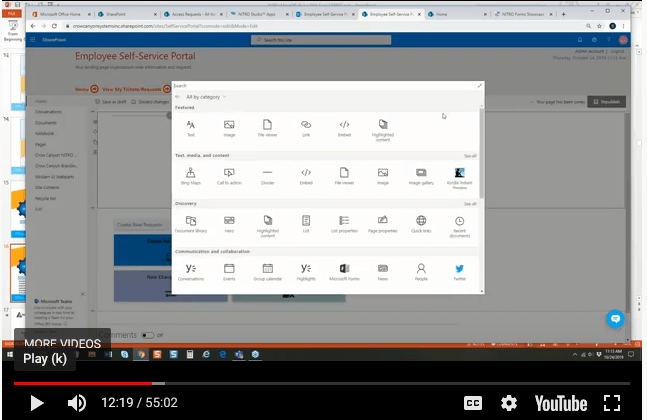This screenshot has width=647, height=420.
Task: Click the web part Search field
Action: click(320, 86)
